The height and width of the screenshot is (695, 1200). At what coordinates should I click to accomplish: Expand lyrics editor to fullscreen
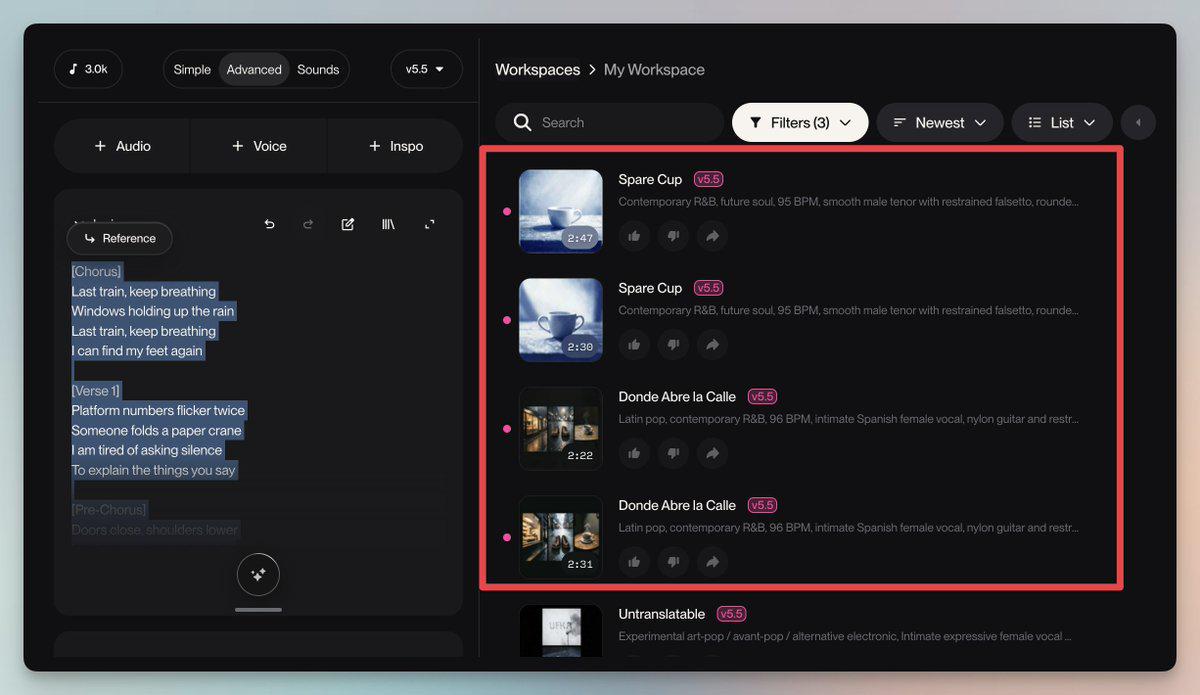click(429, 225)
